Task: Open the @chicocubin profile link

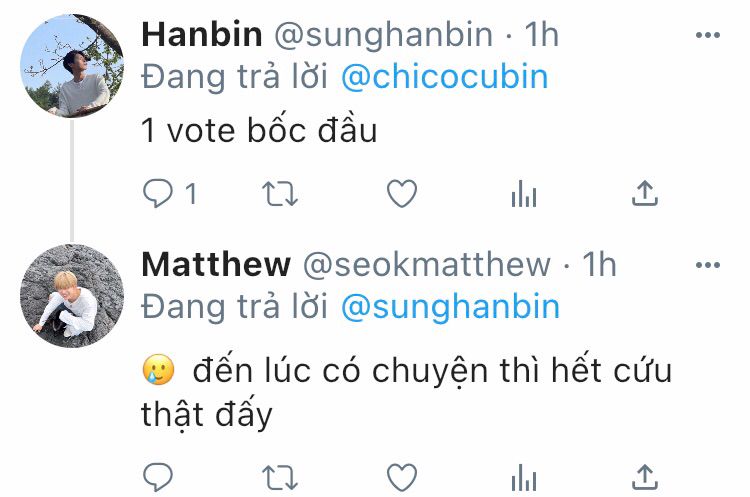Action: tap(444, 77)
